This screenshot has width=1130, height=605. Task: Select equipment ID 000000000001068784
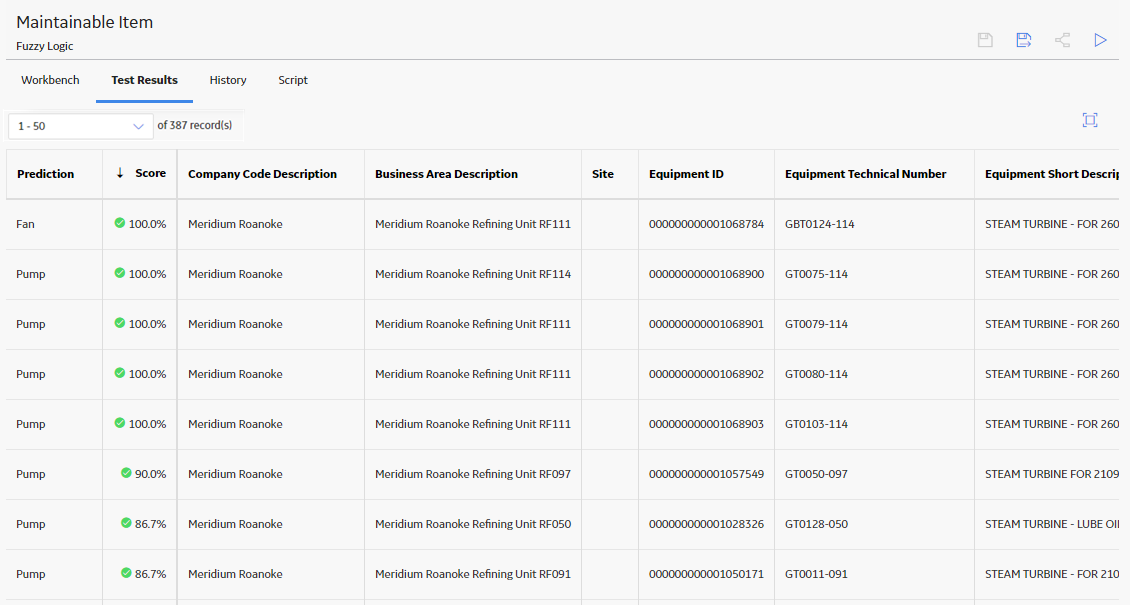[x=706, y=224]
